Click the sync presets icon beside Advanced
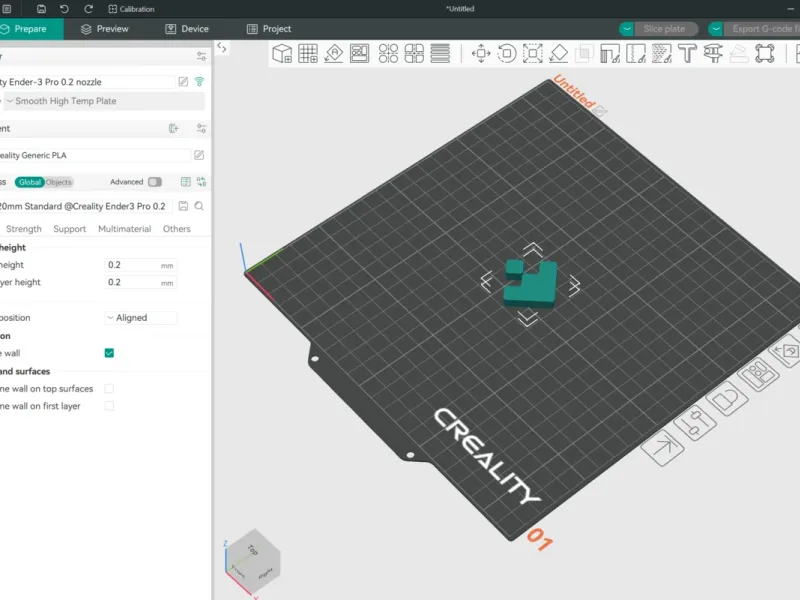Screen dimensions: 800x600 click(202, 182)
